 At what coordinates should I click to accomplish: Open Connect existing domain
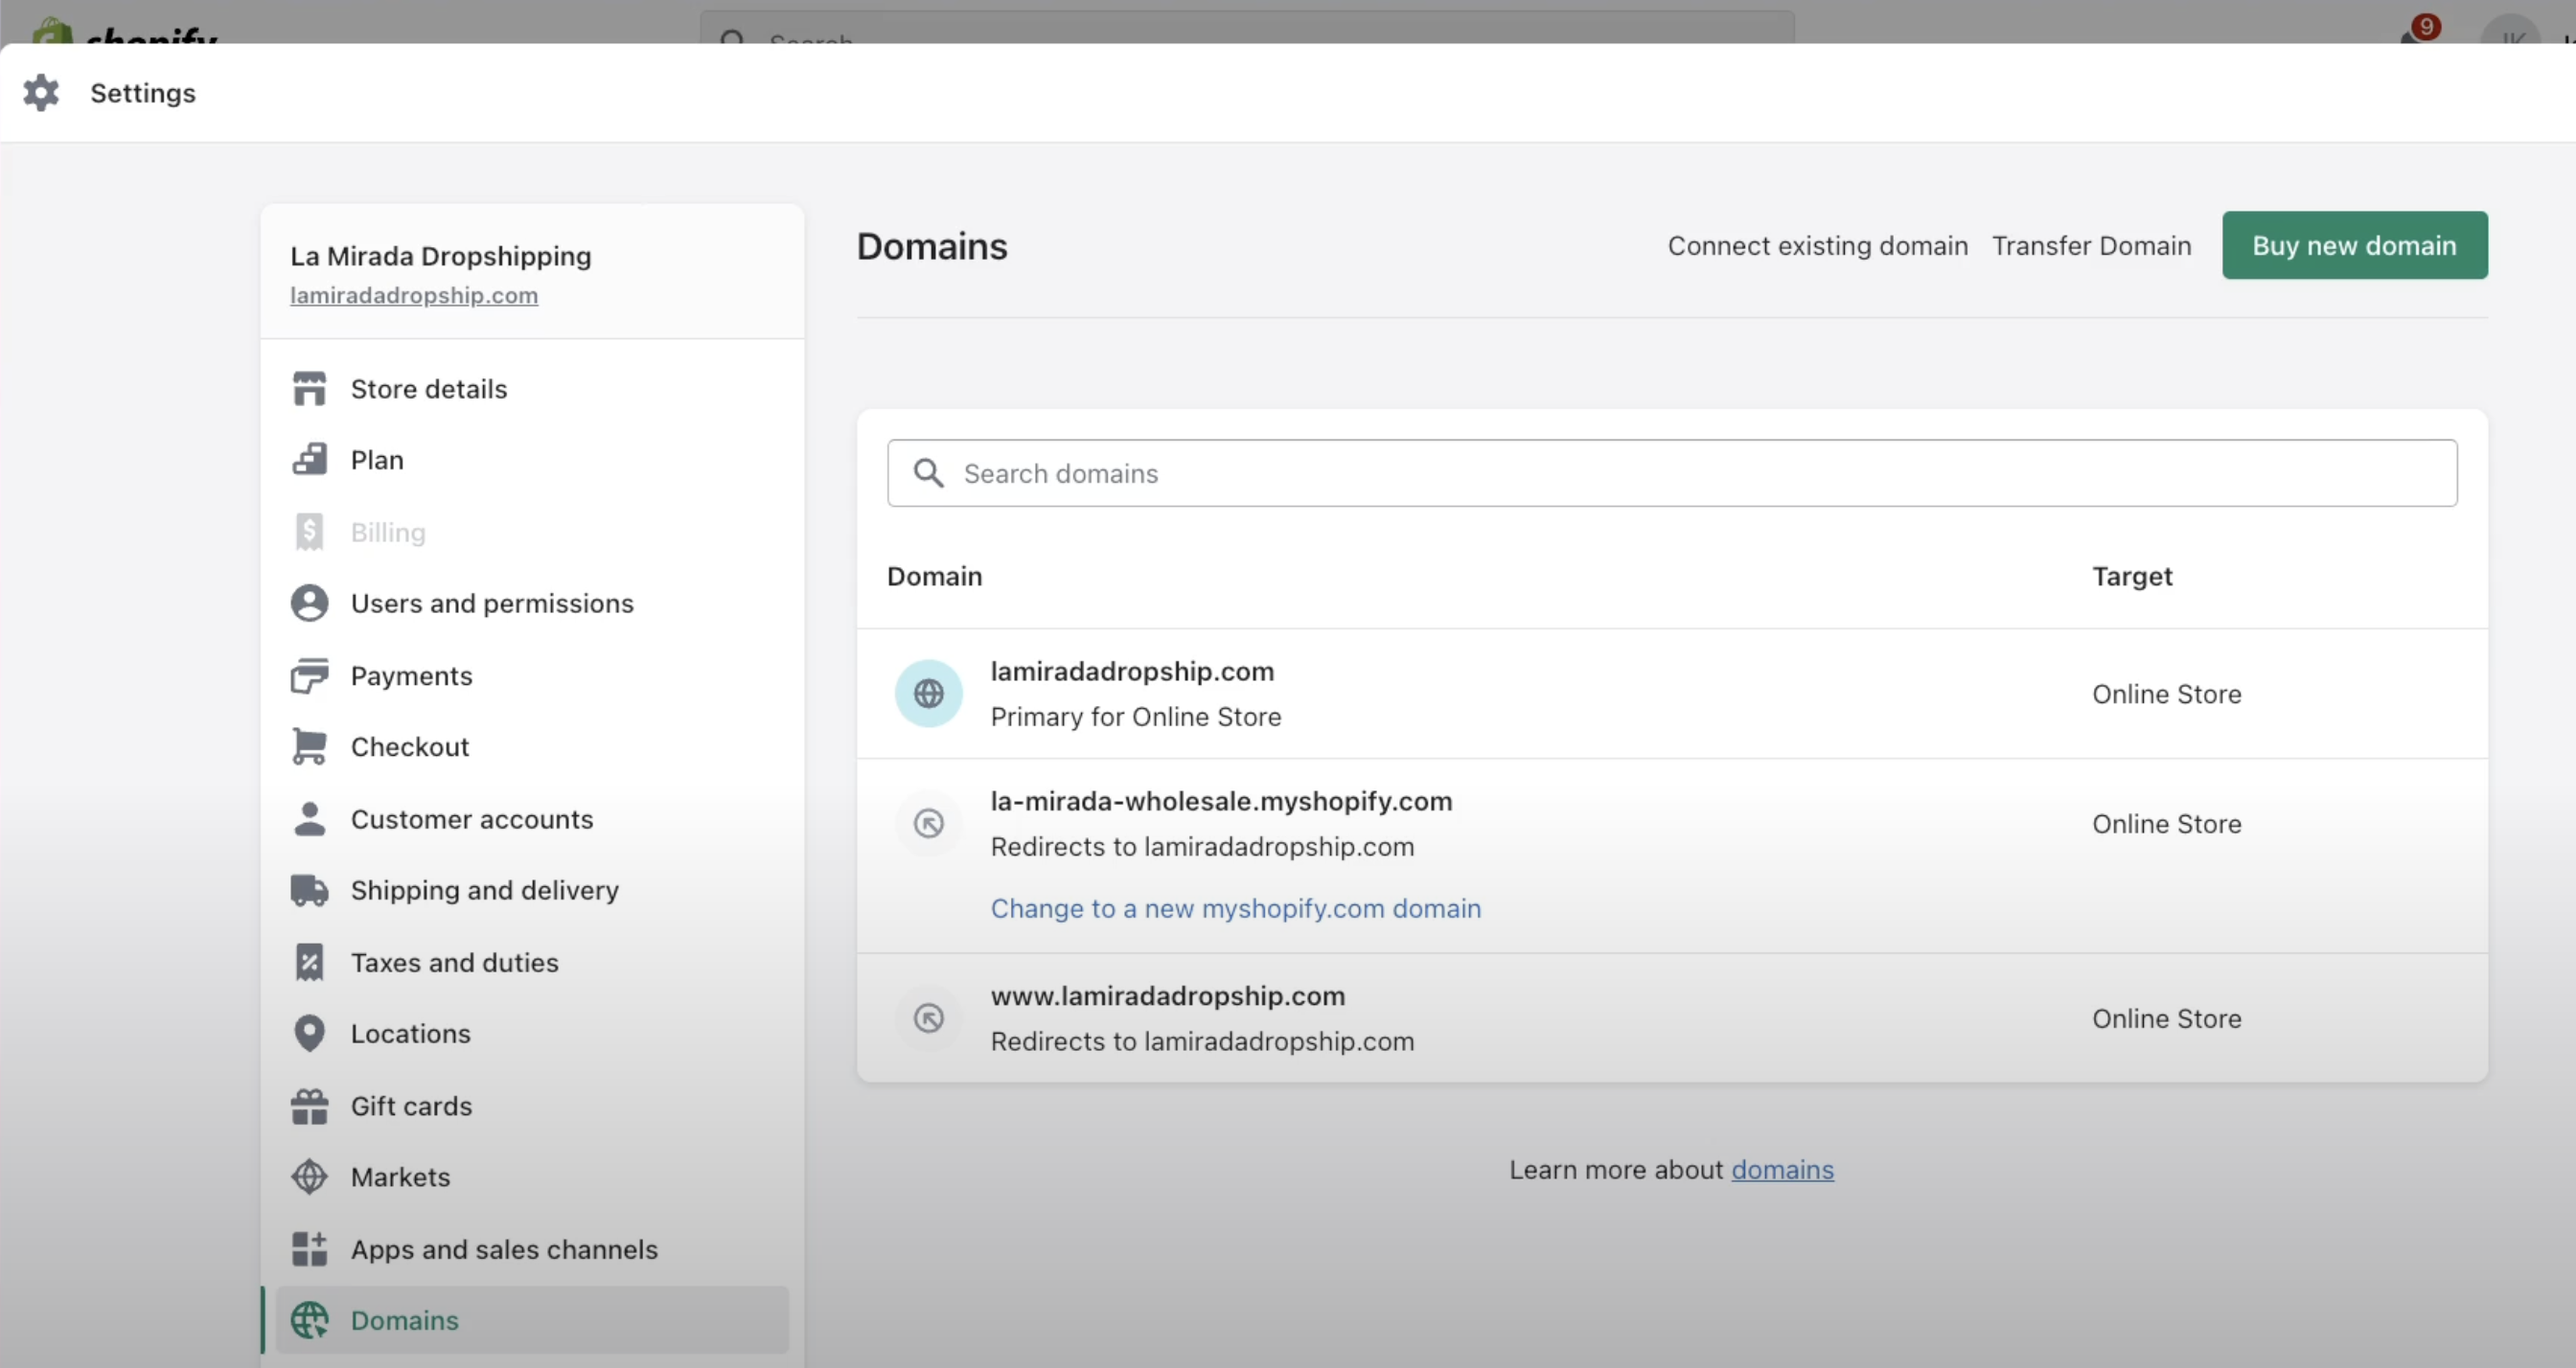click(x=1817, y=245)
